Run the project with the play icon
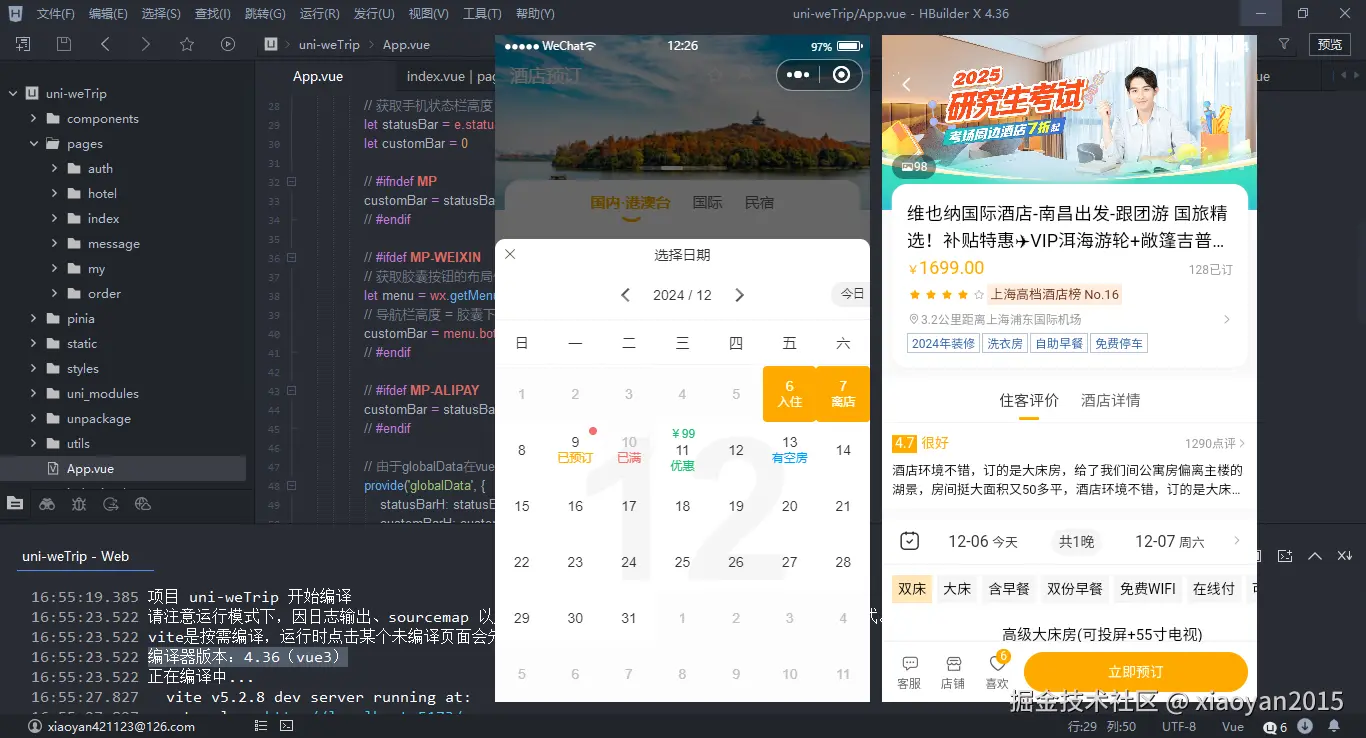The image size is (1366, 738). click(x=228, y=44)
